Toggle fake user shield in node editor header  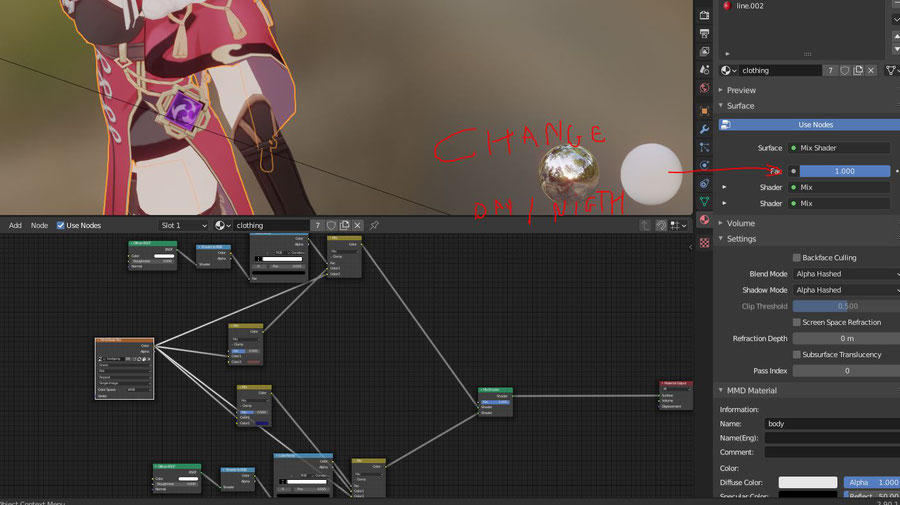coord(331,226)
